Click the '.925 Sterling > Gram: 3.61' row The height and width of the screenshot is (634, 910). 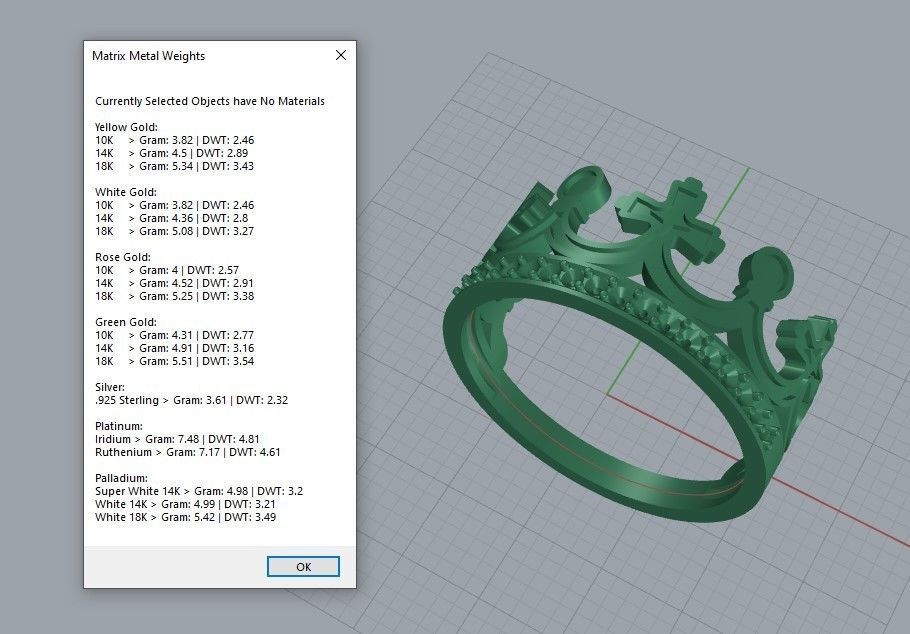click(192, 400)
